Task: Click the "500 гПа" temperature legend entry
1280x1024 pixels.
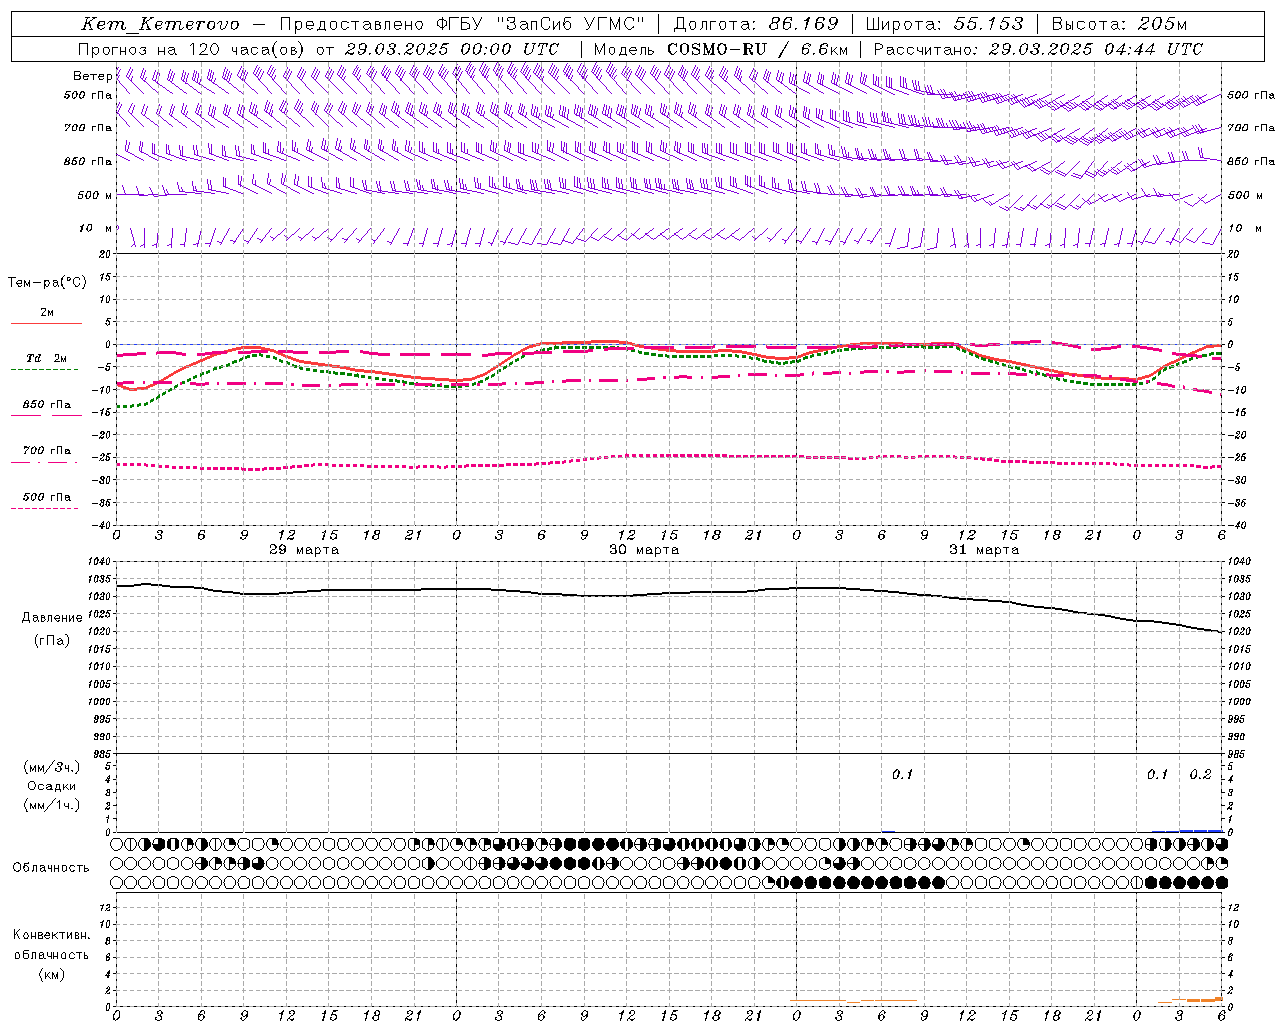Action: click(x=47, y=496)
